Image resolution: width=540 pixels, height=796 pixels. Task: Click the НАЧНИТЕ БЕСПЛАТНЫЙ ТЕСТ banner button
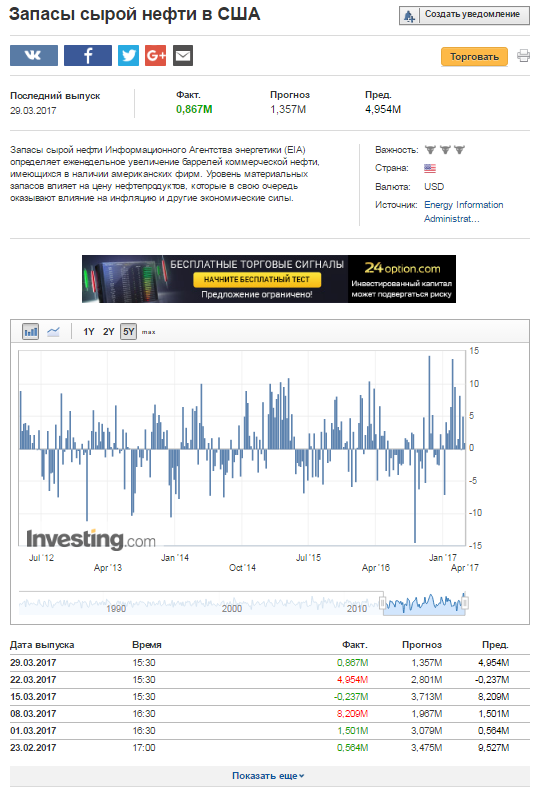coord(257,279)
